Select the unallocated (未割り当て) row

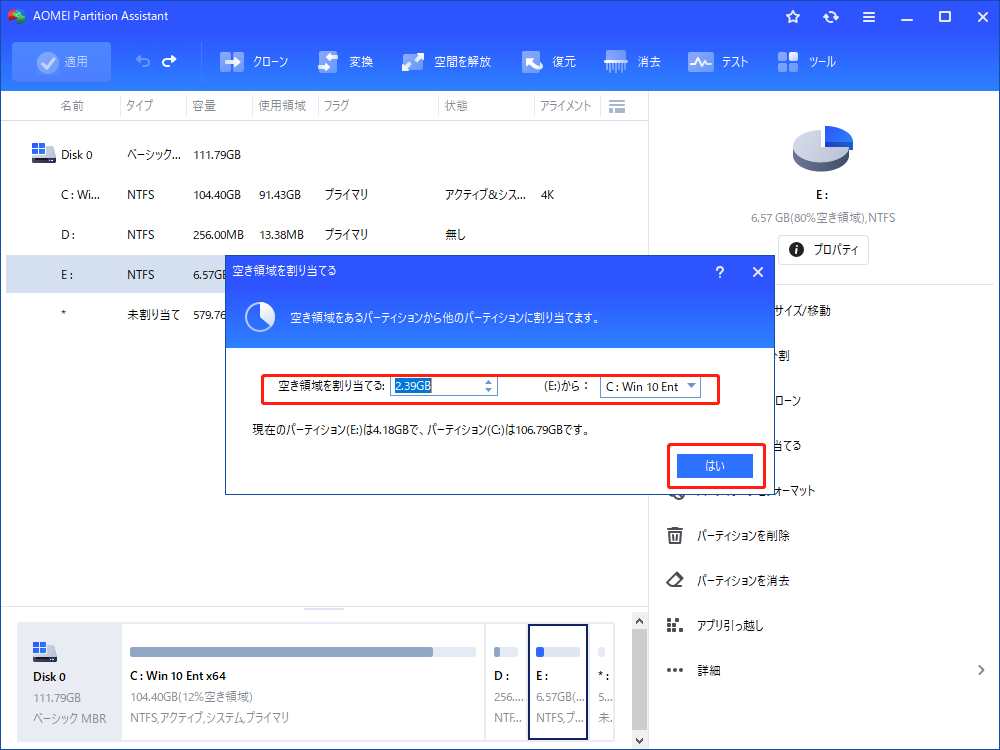115,314
